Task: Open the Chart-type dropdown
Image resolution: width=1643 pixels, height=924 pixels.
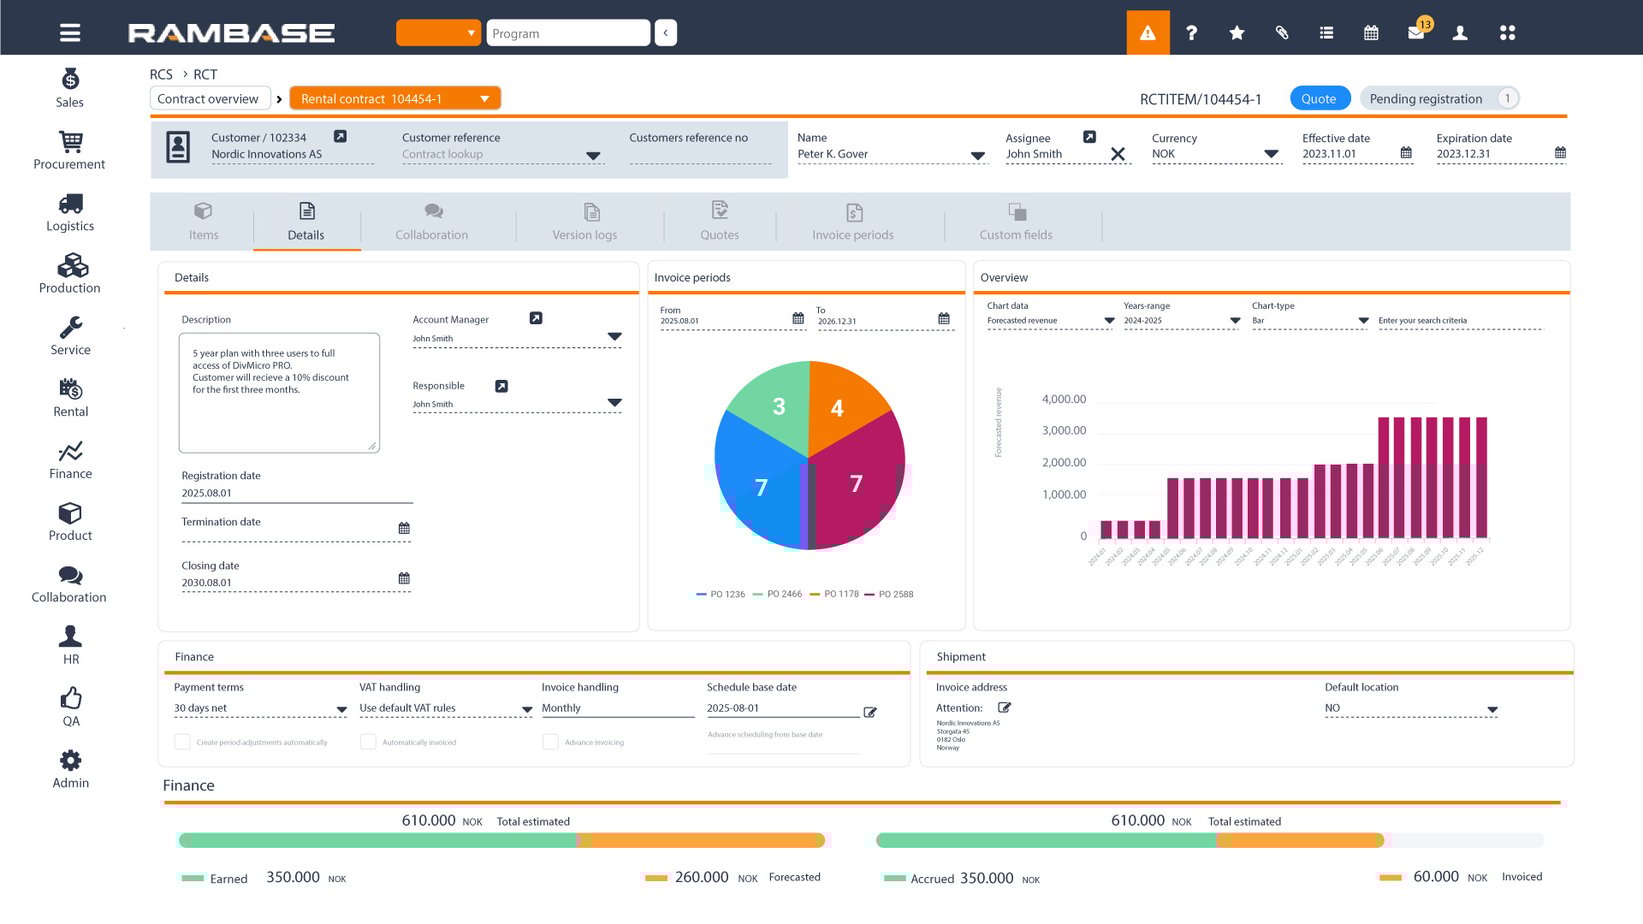Action: pos(1364,320)
